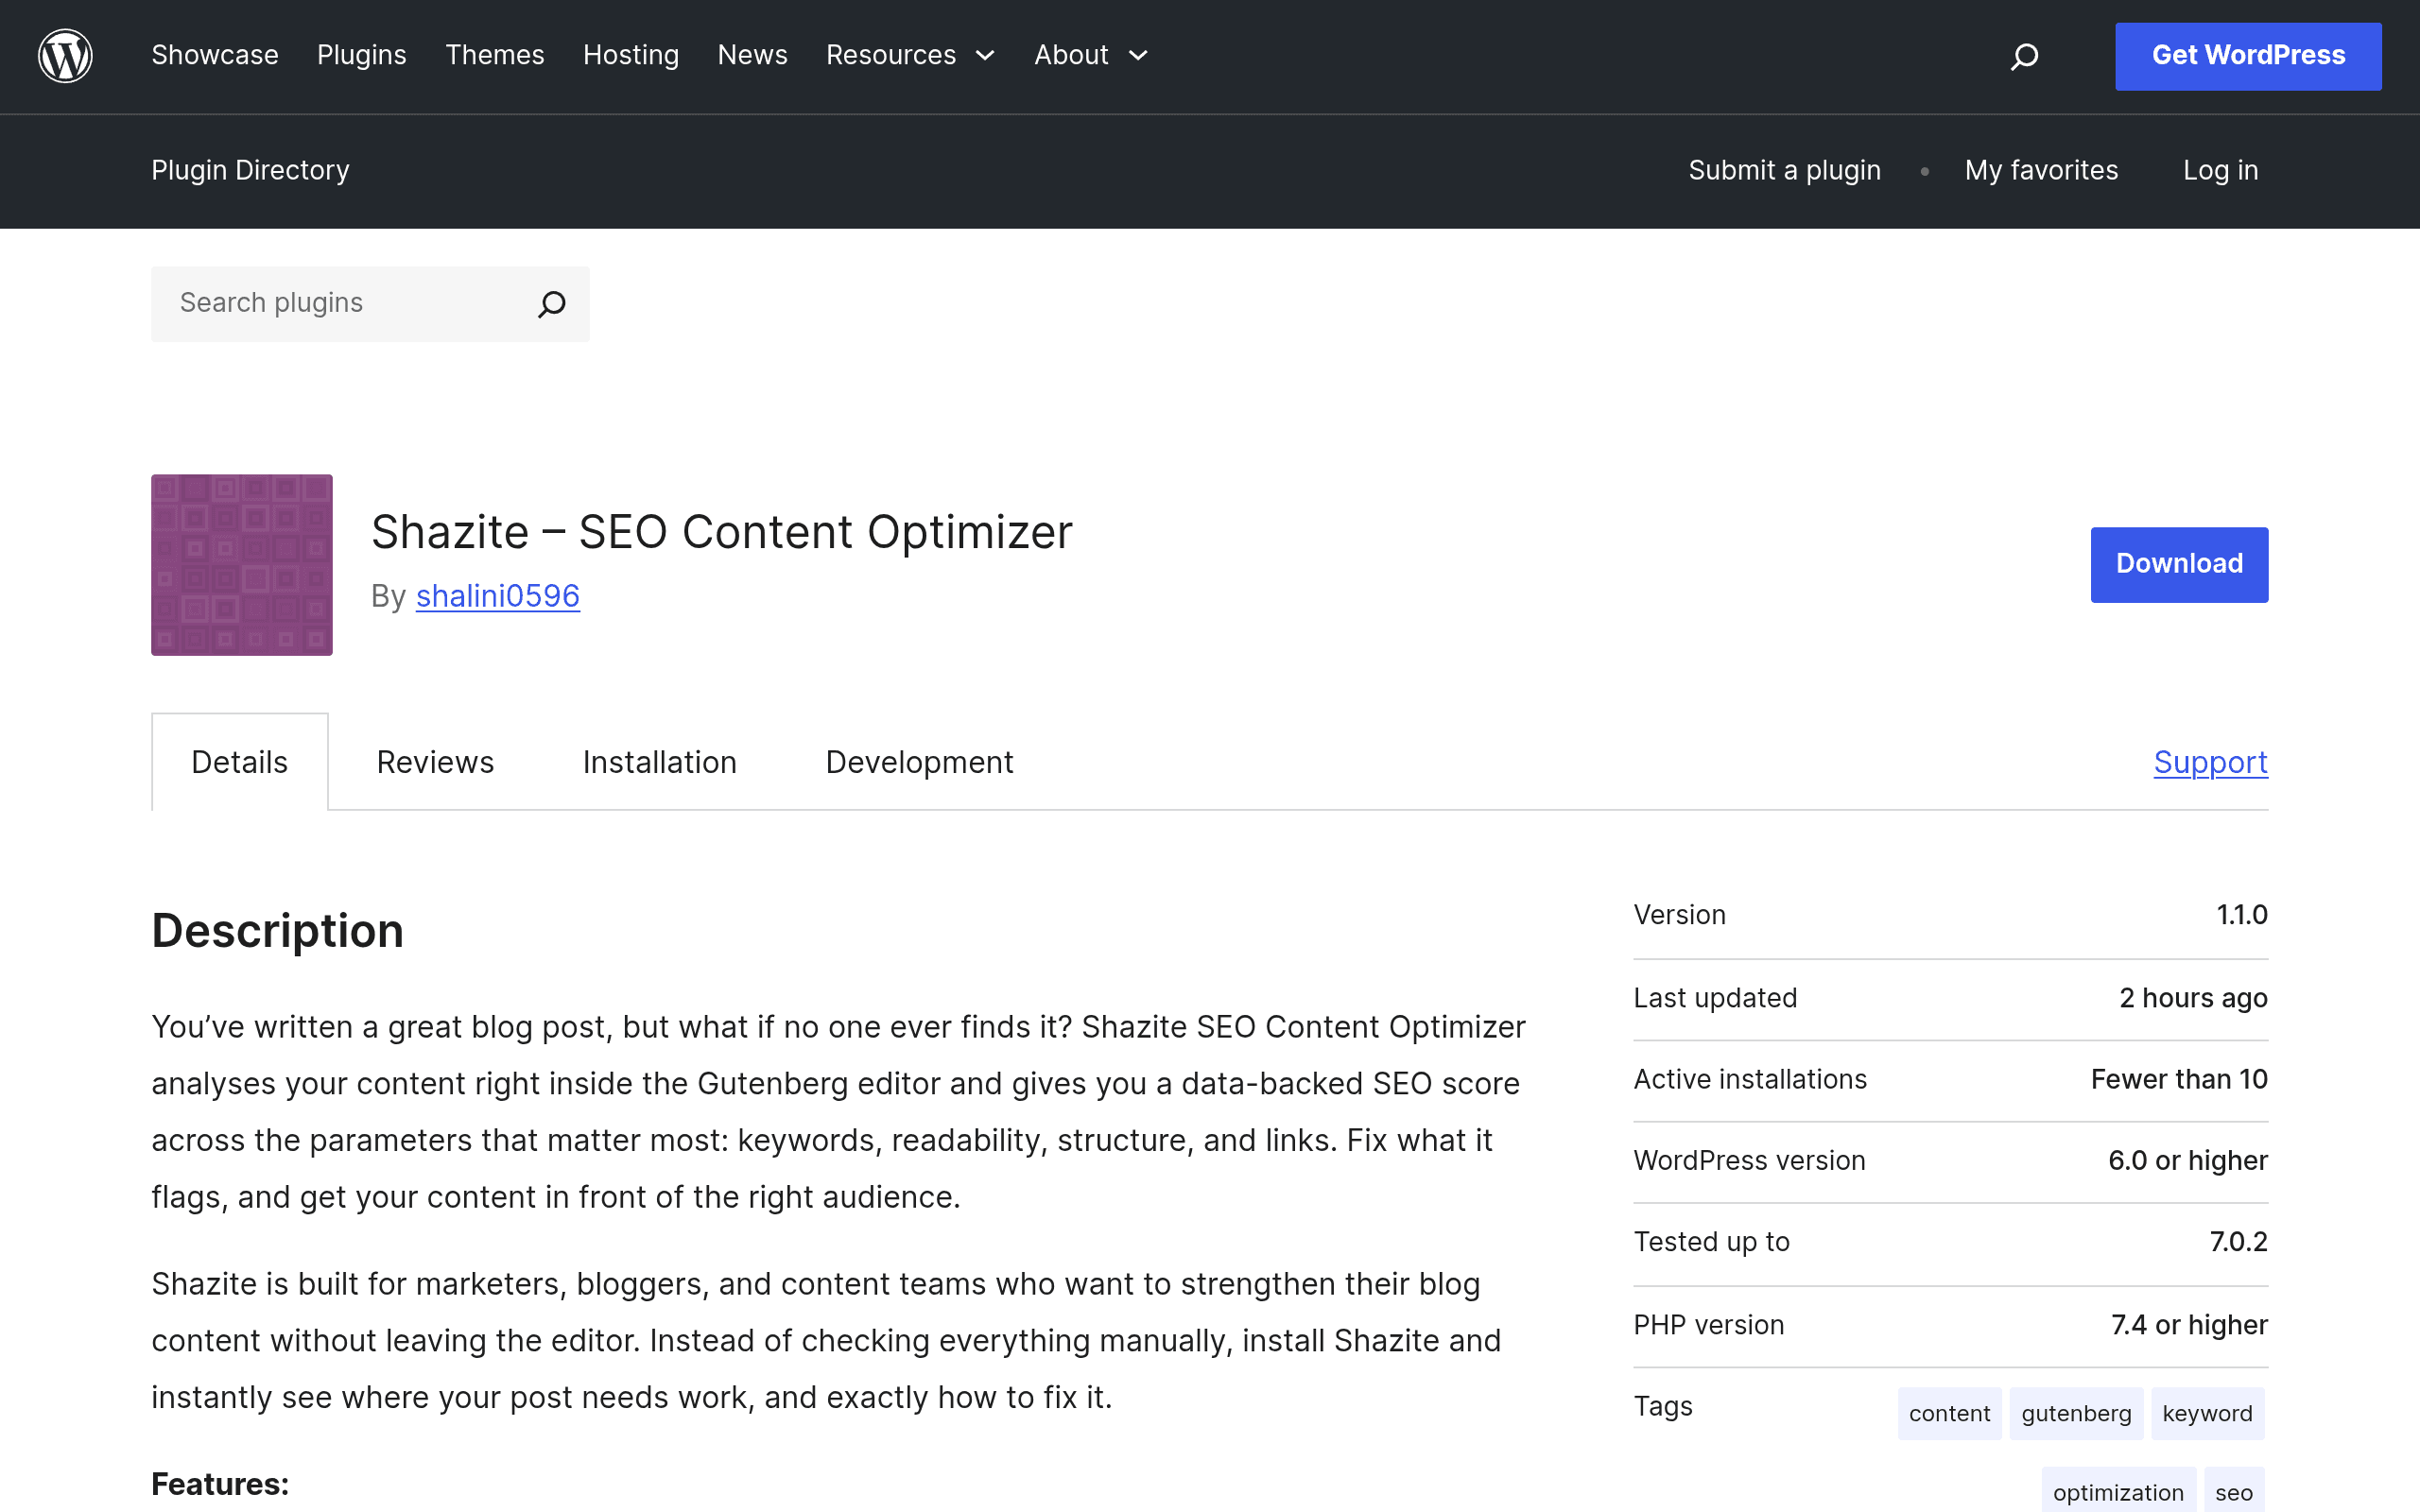Click the tested up to value 7.0.2

pos(2238,1242)
